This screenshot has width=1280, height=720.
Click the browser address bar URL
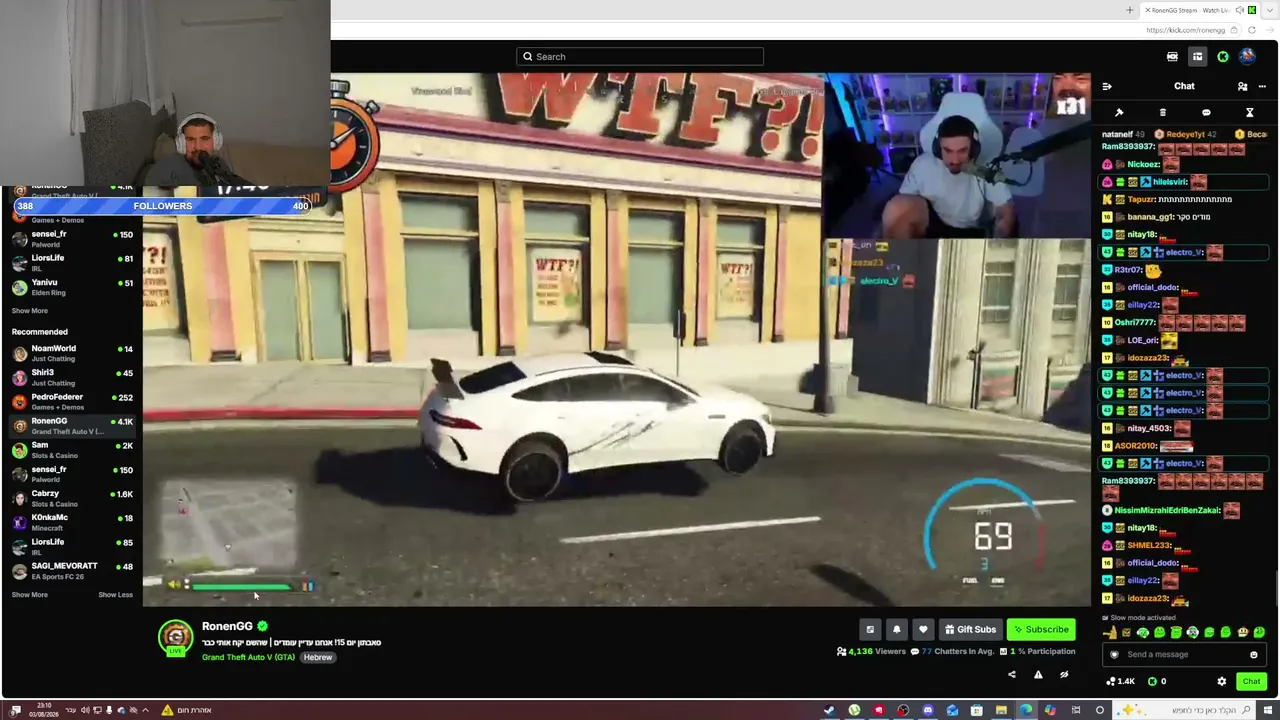click(1185, 31)
